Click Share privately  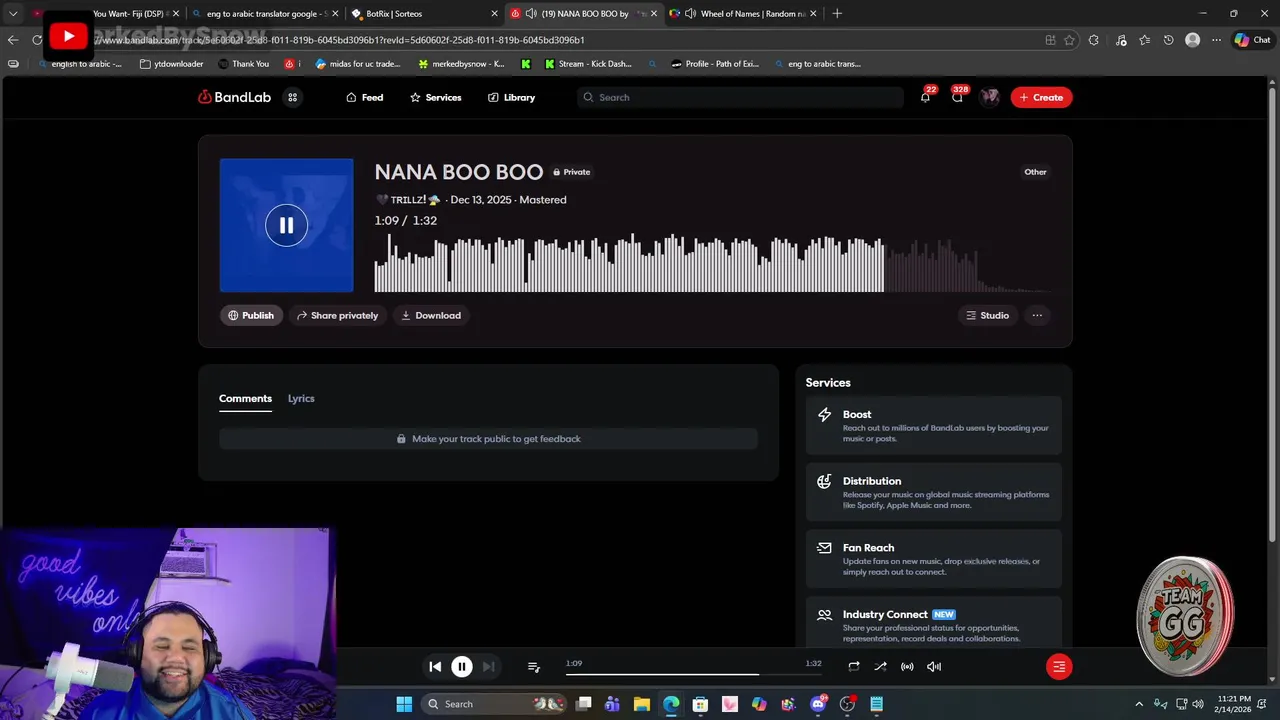(x=337, y=315)
